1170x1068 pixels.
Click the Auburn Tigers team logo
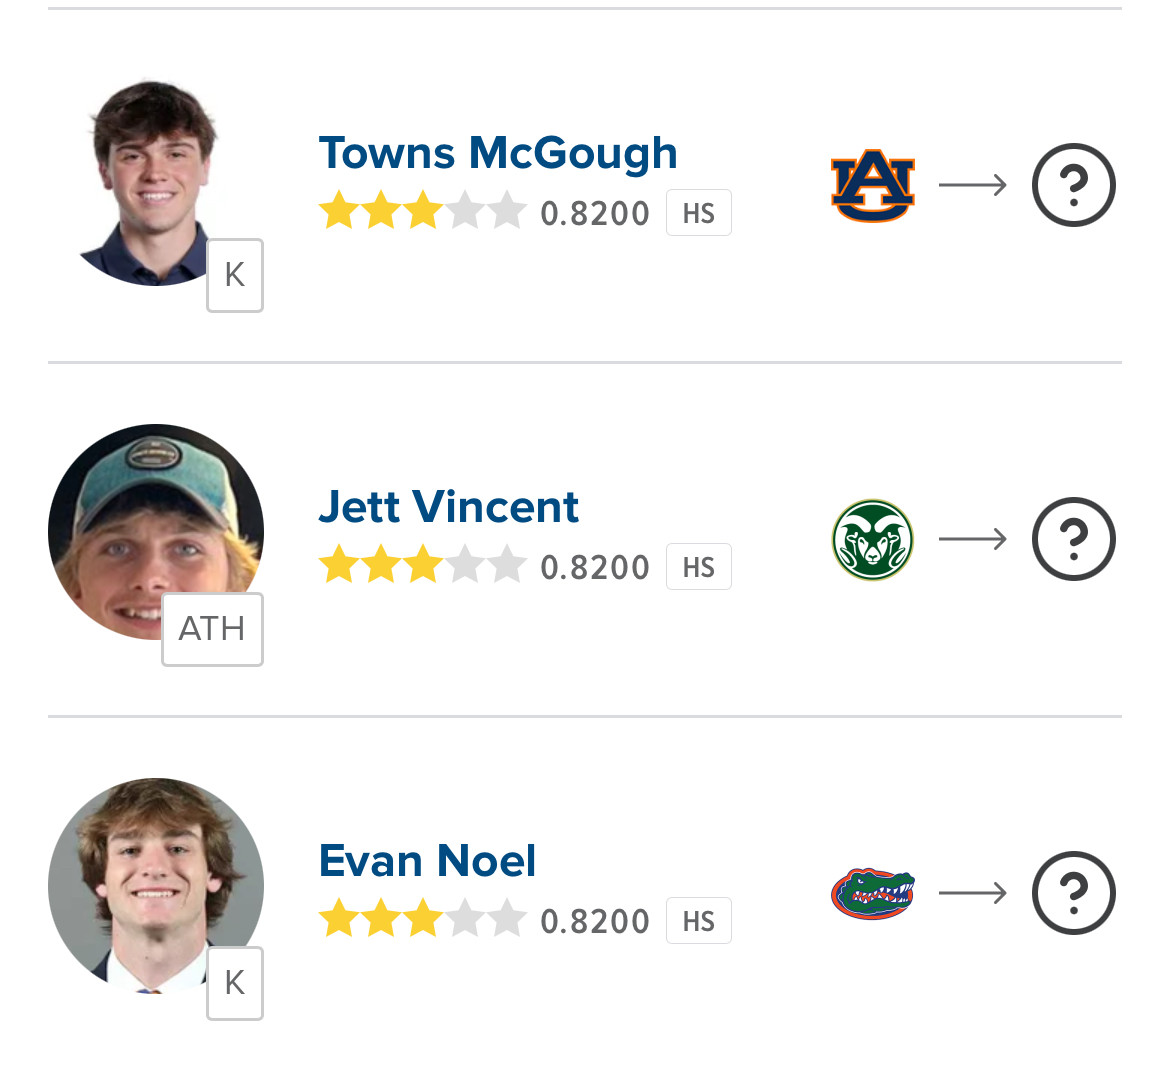click(x=872, y=185)
